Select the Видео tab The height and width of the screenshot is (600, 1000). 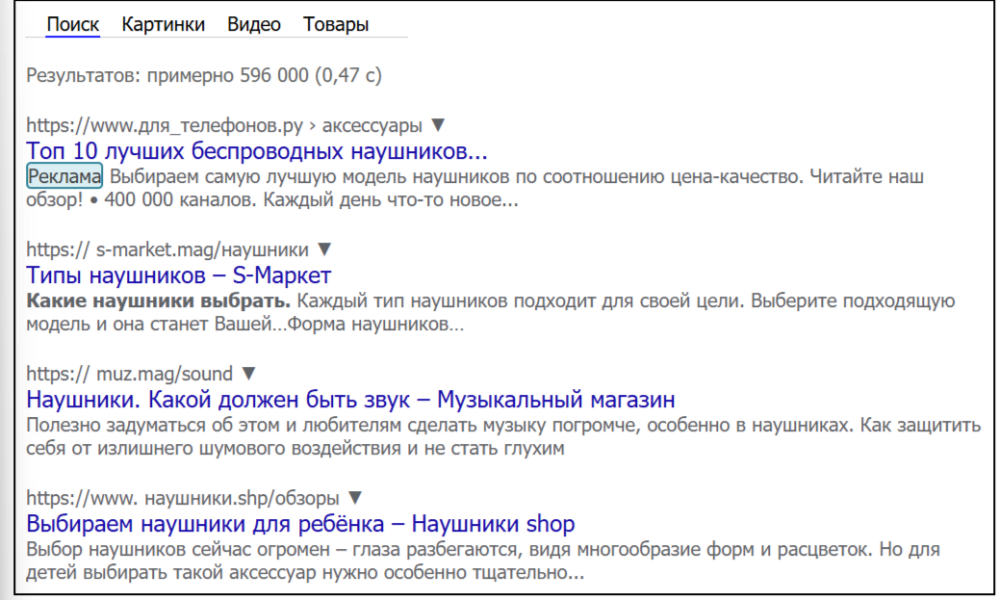[x=254, y=25]
